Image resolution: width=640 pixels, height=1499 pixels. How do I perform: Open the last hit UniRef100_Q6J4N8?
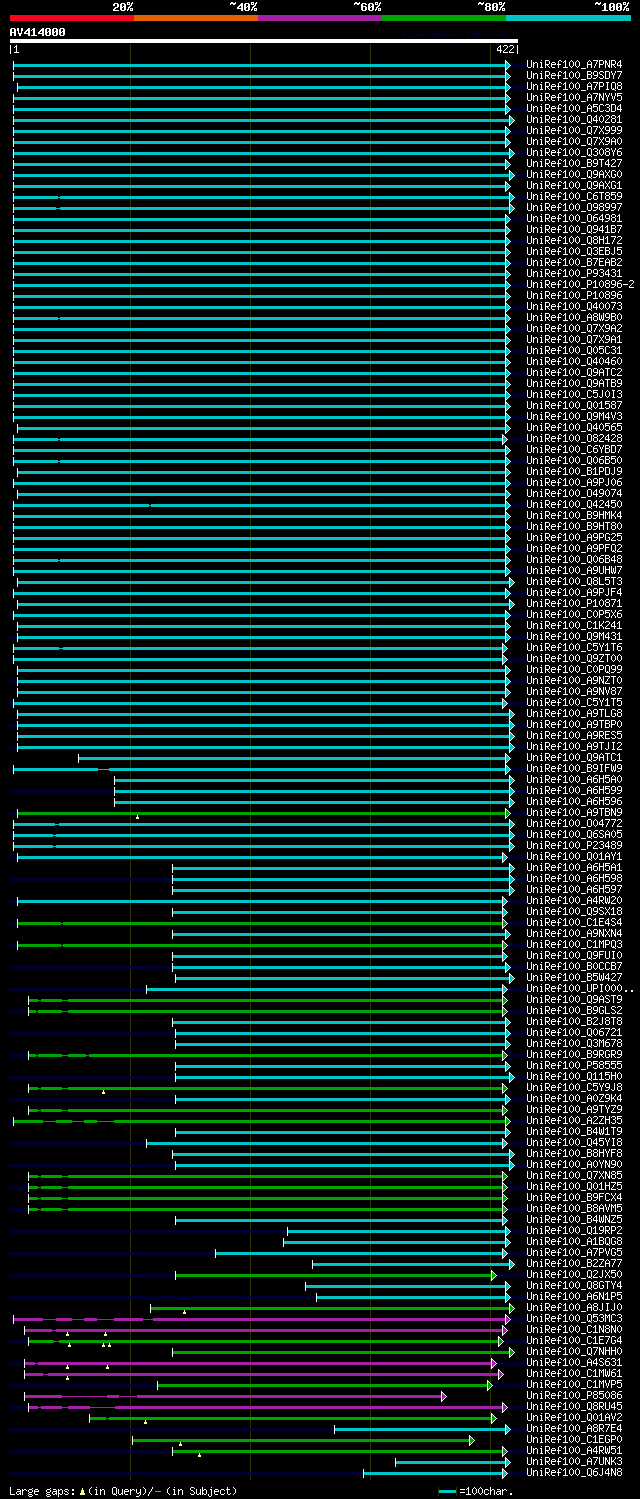coord(574,1472)
